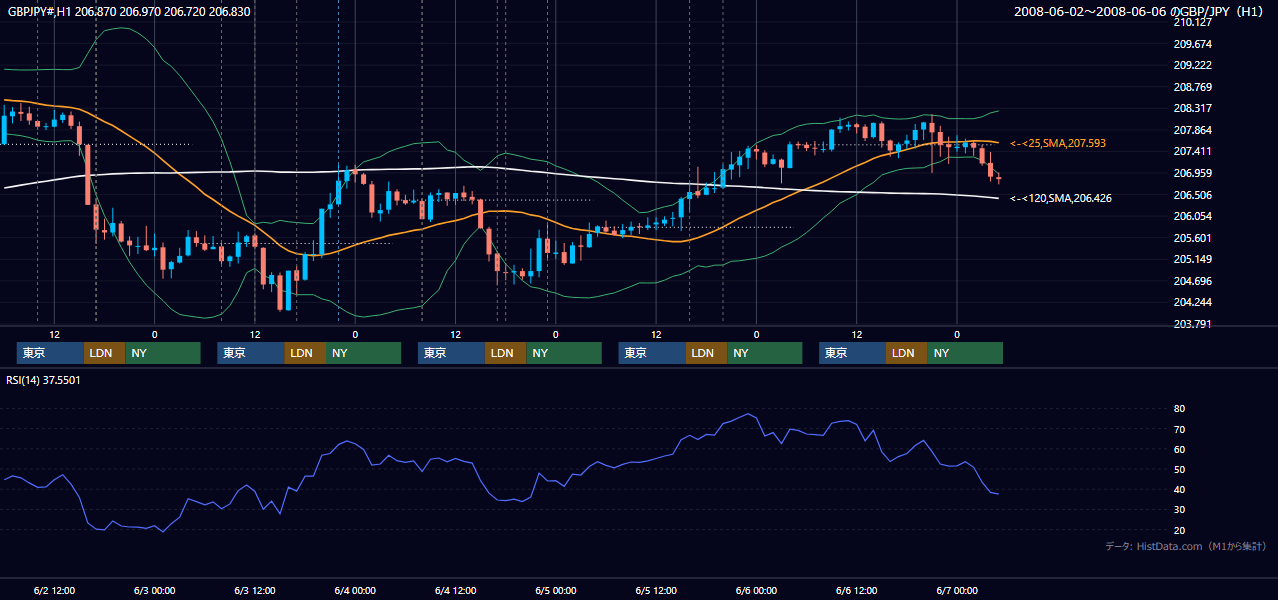Image resolution: width=1278 pixels, height=600 pixels.
Task: Click the RSI 40 level label
Action: coord(1179,489)
